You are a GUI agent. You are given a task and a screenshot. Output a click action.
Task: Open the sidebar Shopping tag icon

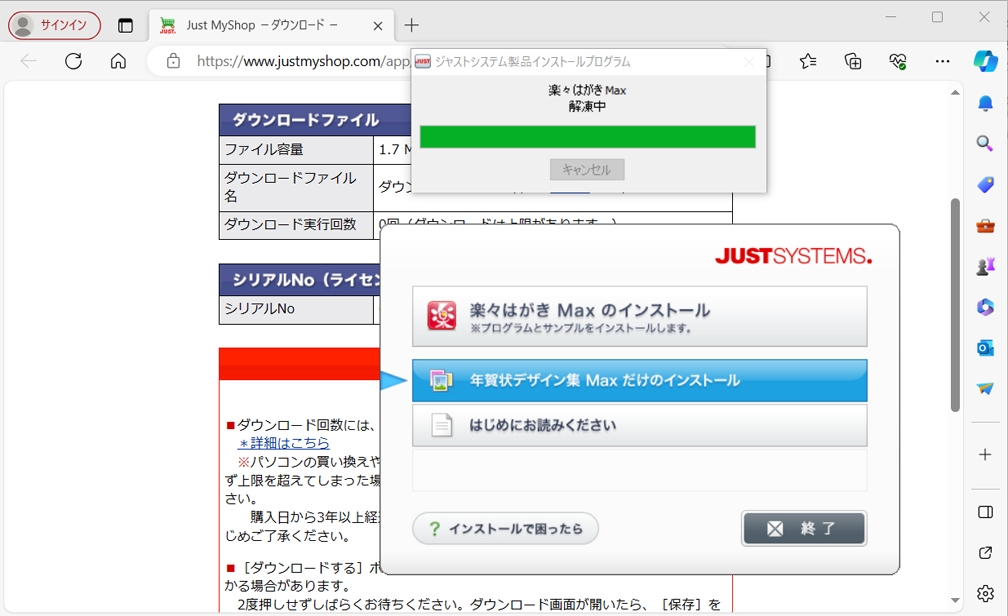986,185
